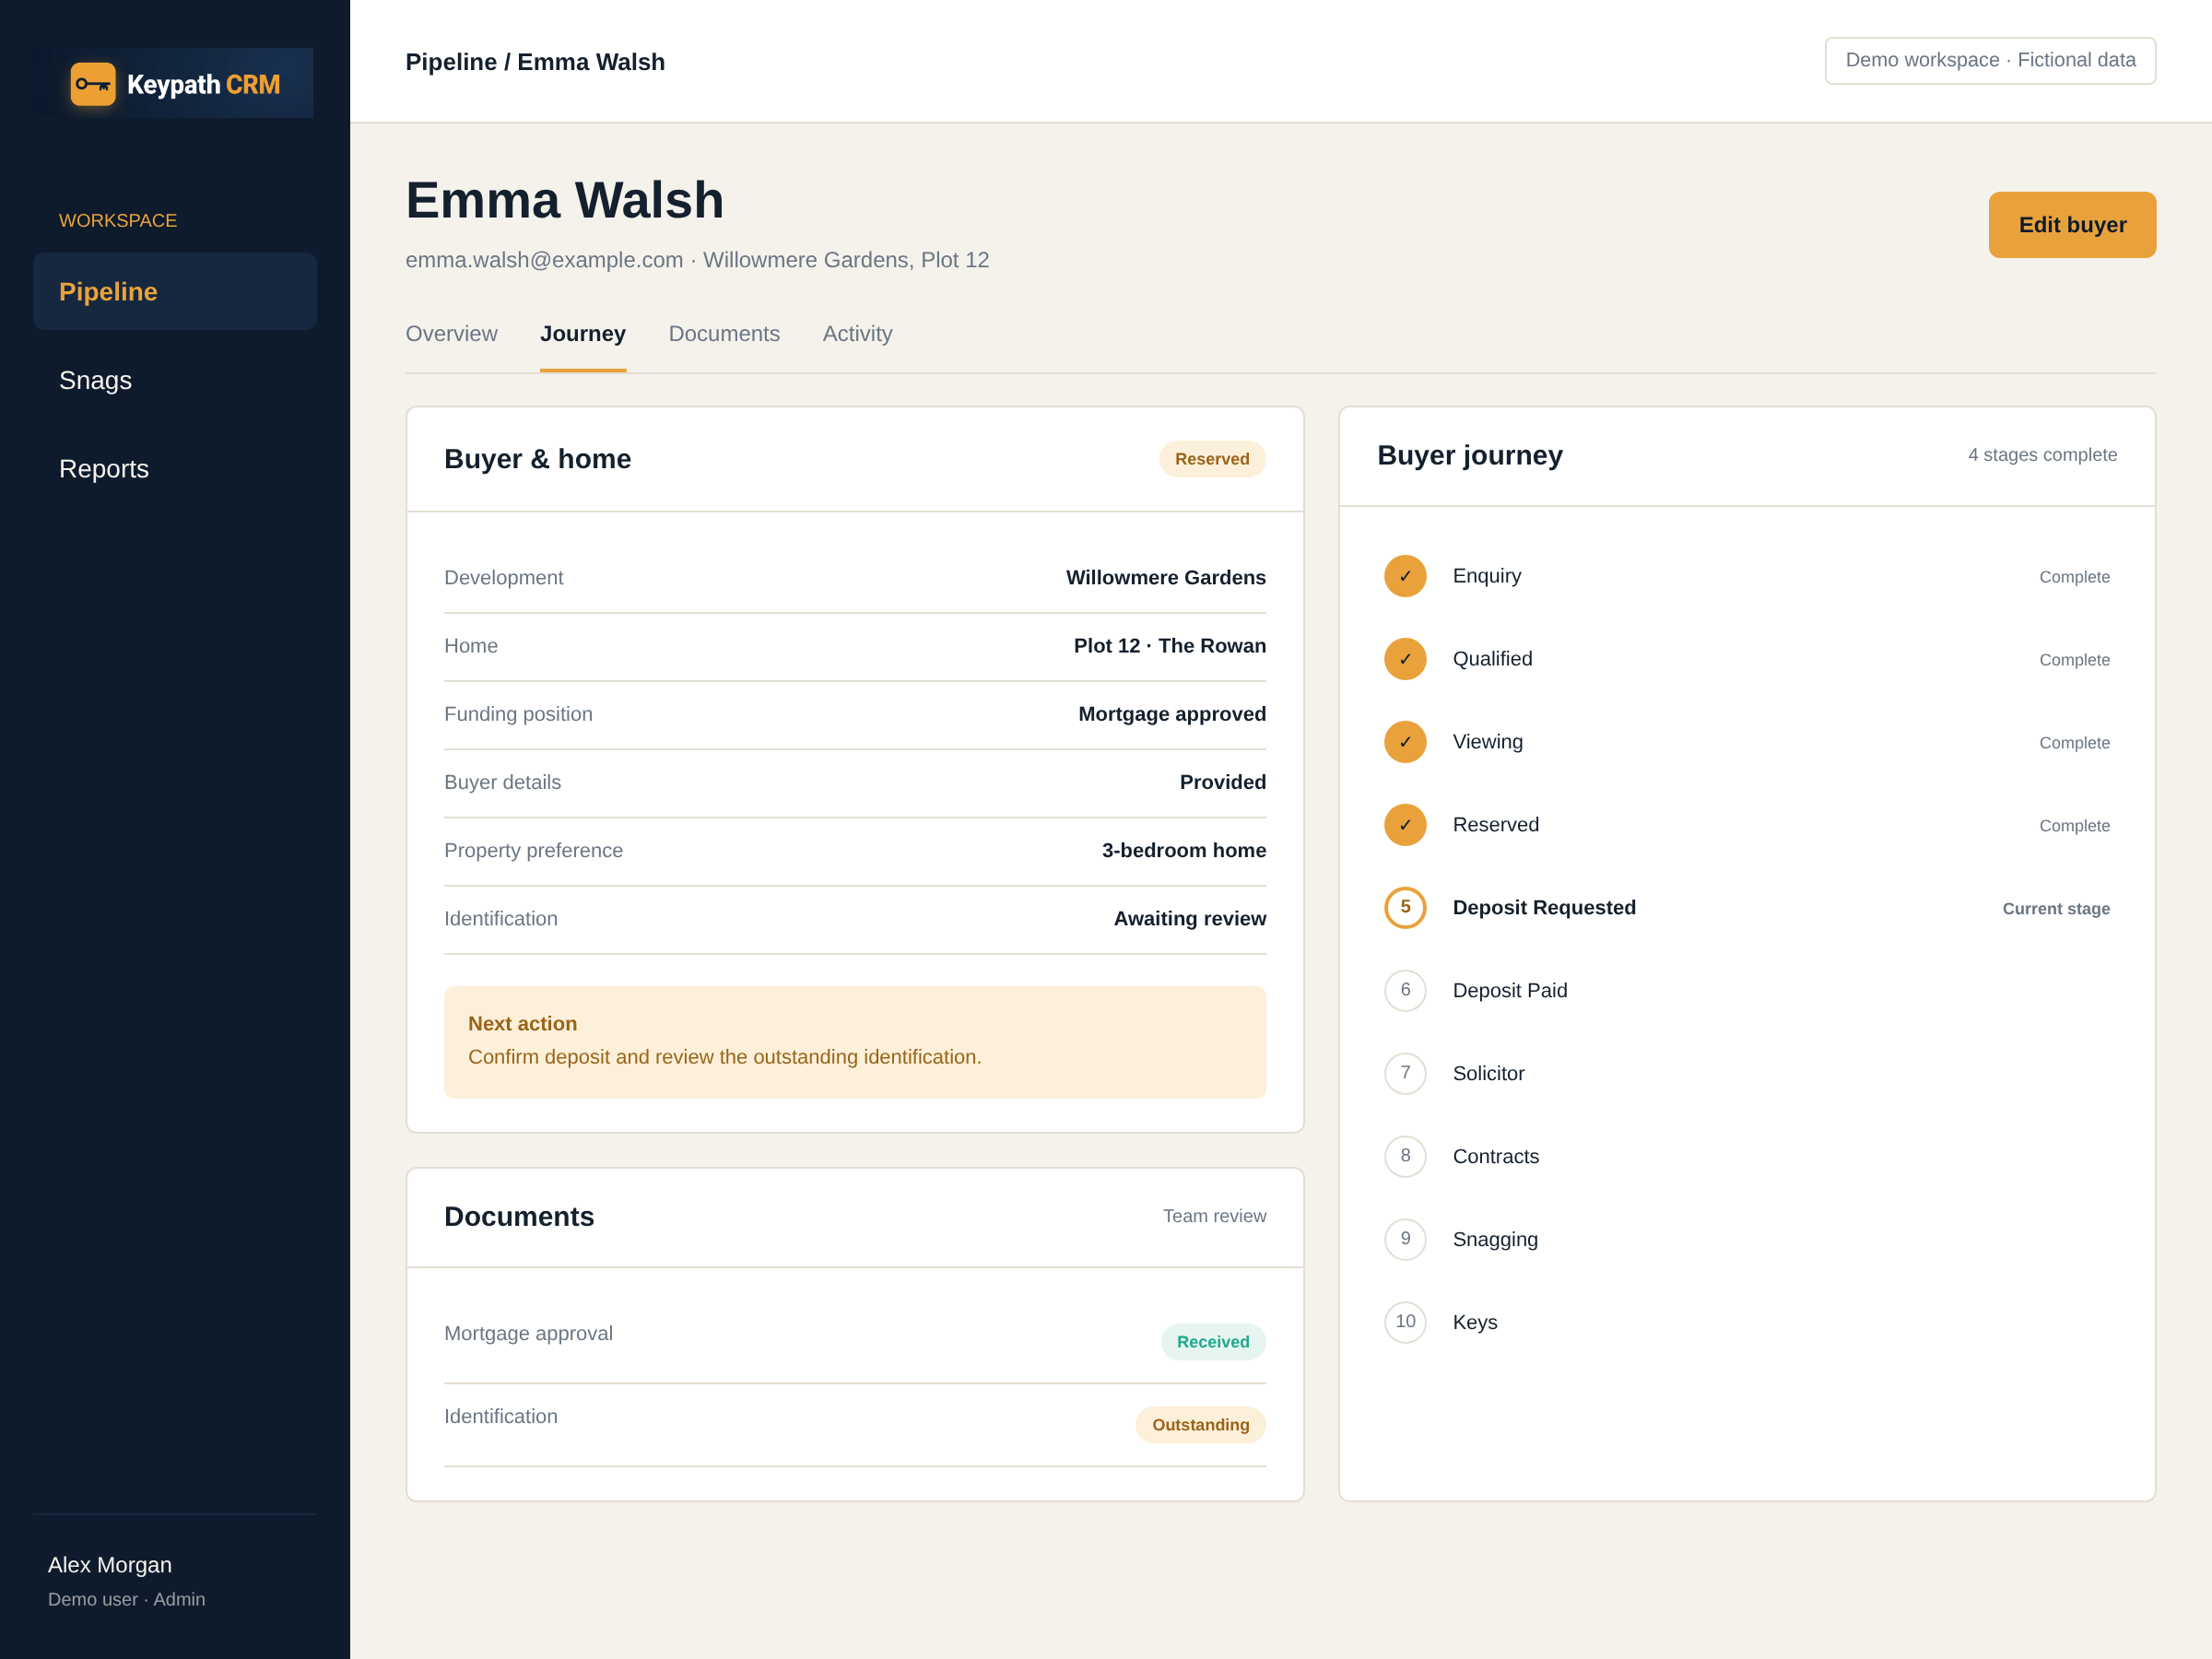Click the Snagging stage label
Screen dimensions: 2212x1659
click(x=1495, y=1240)
